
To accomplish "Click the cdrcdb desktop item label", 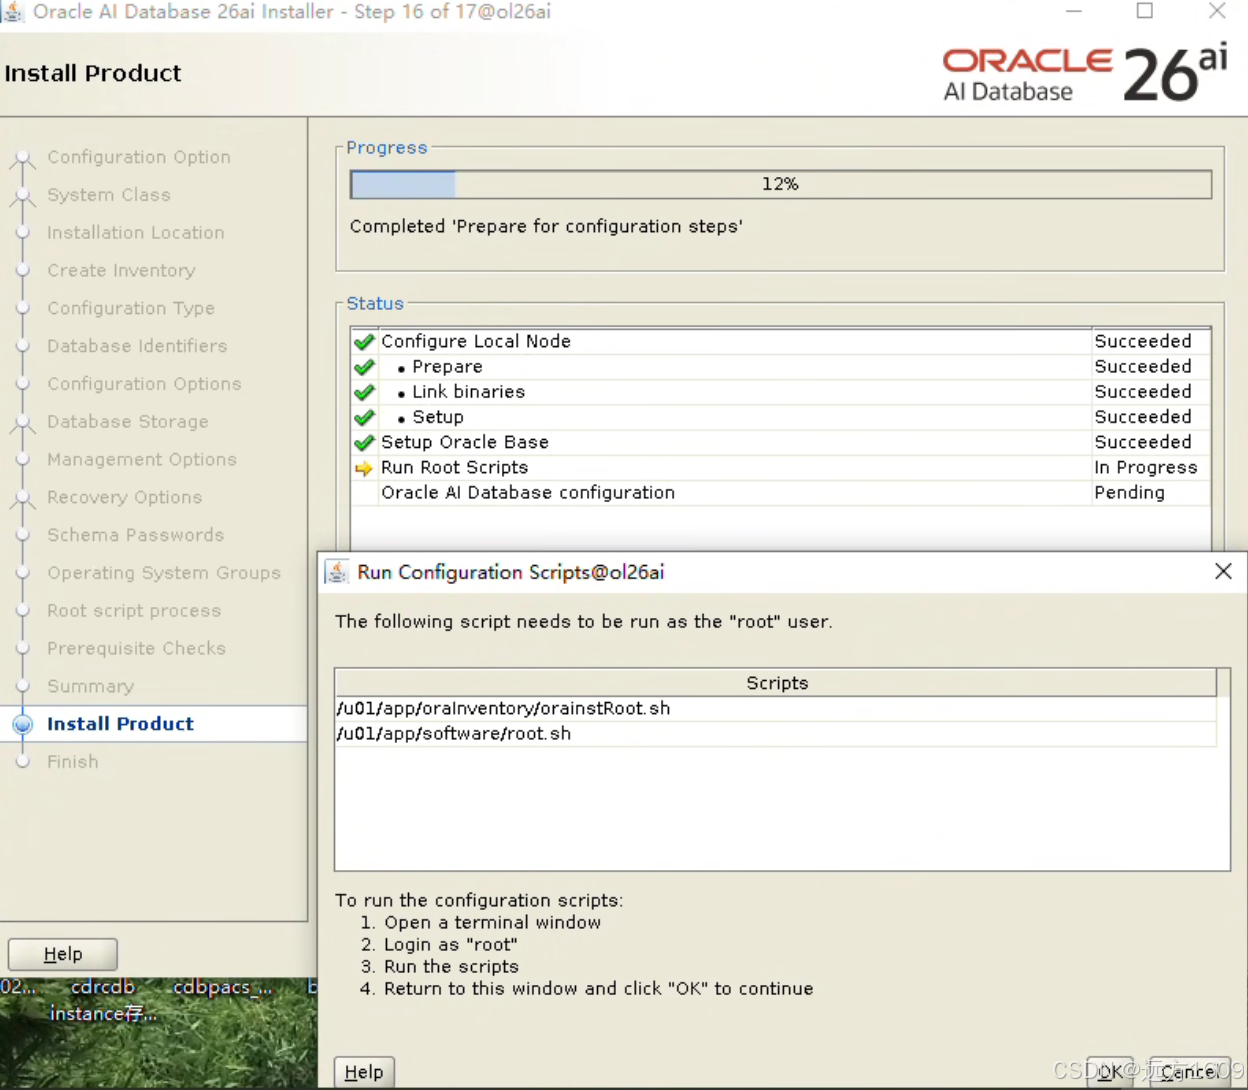I will pyautogui.click(x=102, y=987).
